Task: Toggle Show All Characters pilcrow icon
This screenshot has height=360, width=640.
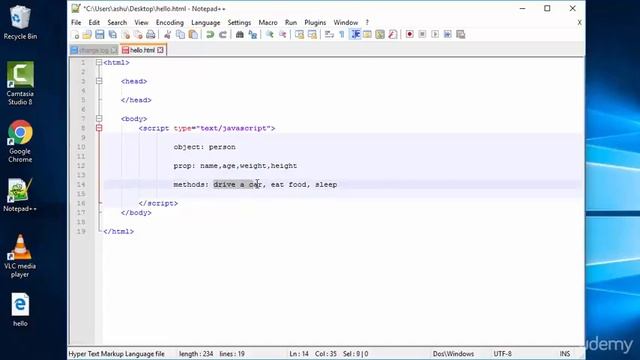Action: click(x=342, y=35)
